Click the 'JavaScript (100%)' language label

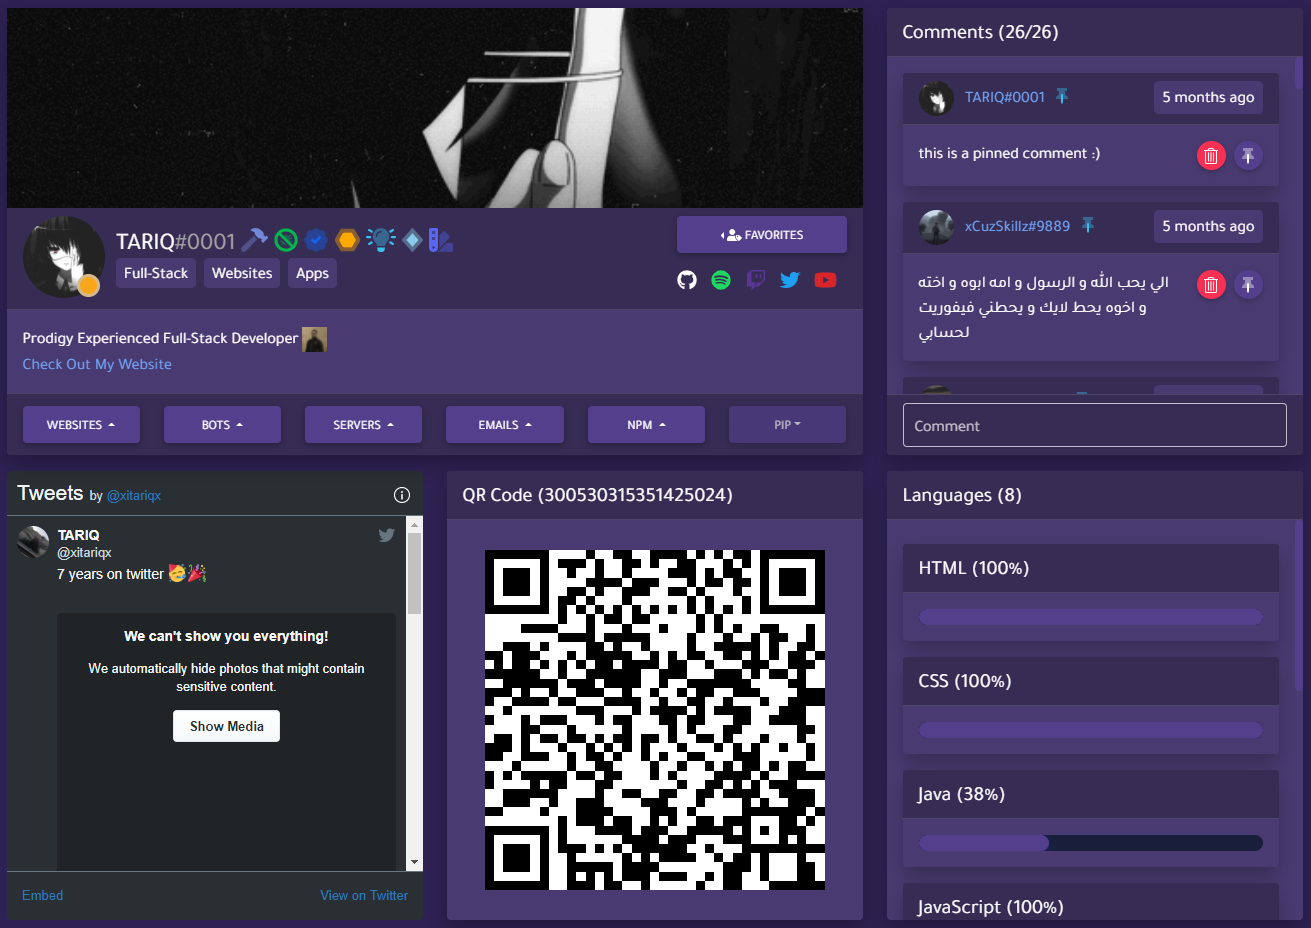991,907
